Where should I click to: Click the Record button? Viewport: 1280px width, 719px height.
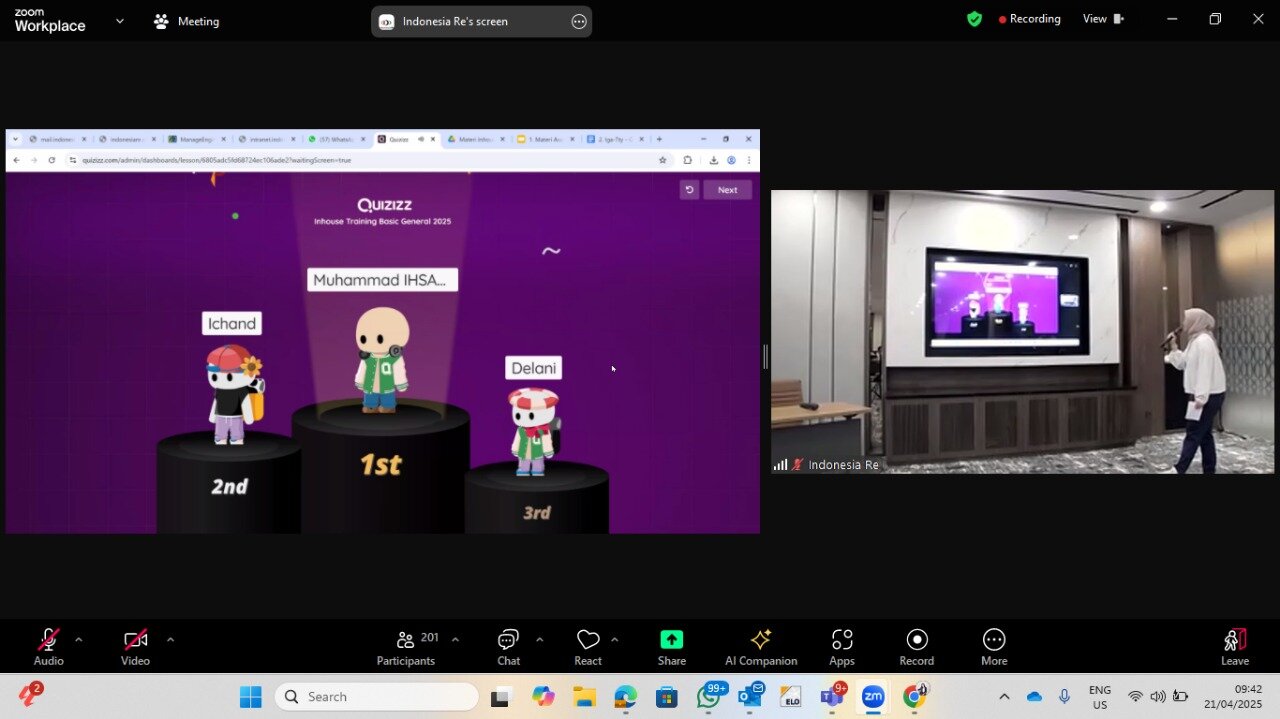(x=916, y=645)
